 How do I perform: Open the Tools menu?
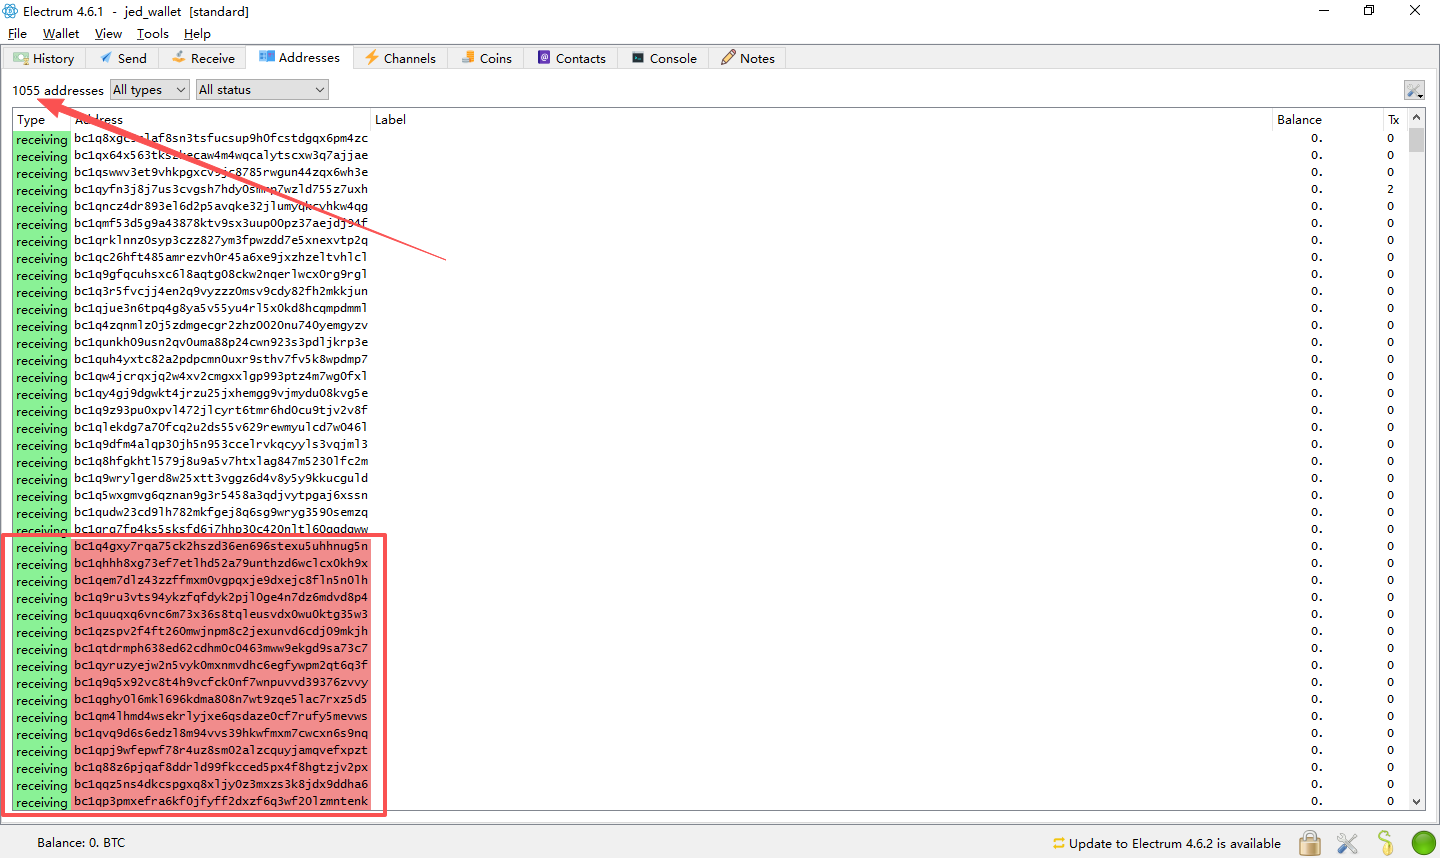(x=153, y=33)
